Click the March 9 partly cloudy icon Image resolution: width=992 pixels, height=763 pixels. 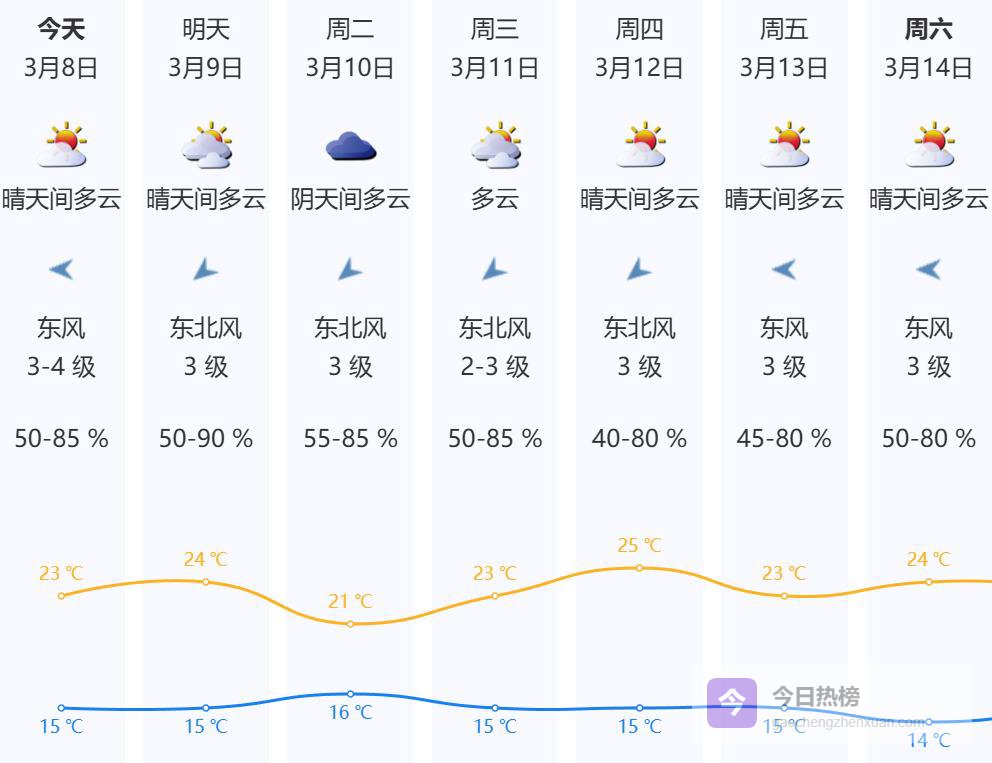[x=206, y=146]
